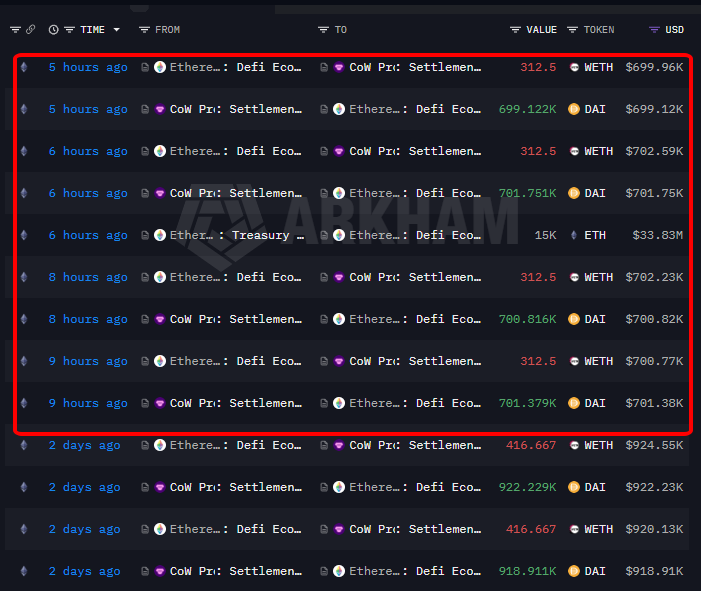This screenshot has height=591, width=701.
Task: Click the link chain icon in the header
Action: 30,30
